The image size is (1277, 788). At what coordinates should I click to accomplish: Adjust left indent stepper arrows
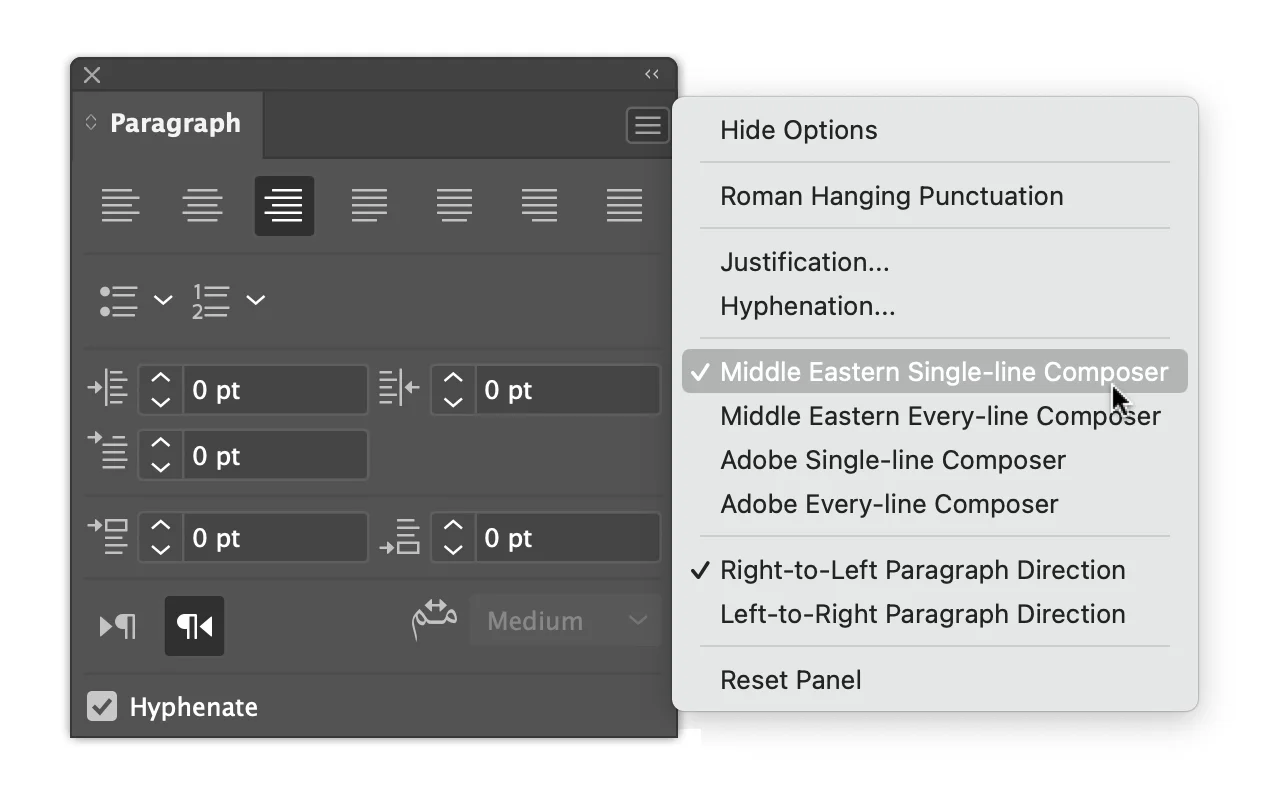coord(161,390)
